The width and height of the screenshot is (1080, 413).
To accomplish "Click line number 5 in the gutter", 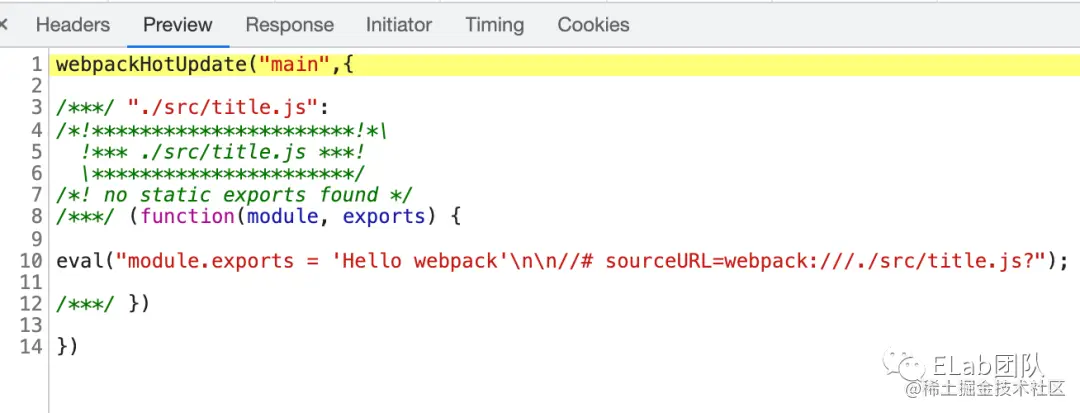I will coord(36,152).
